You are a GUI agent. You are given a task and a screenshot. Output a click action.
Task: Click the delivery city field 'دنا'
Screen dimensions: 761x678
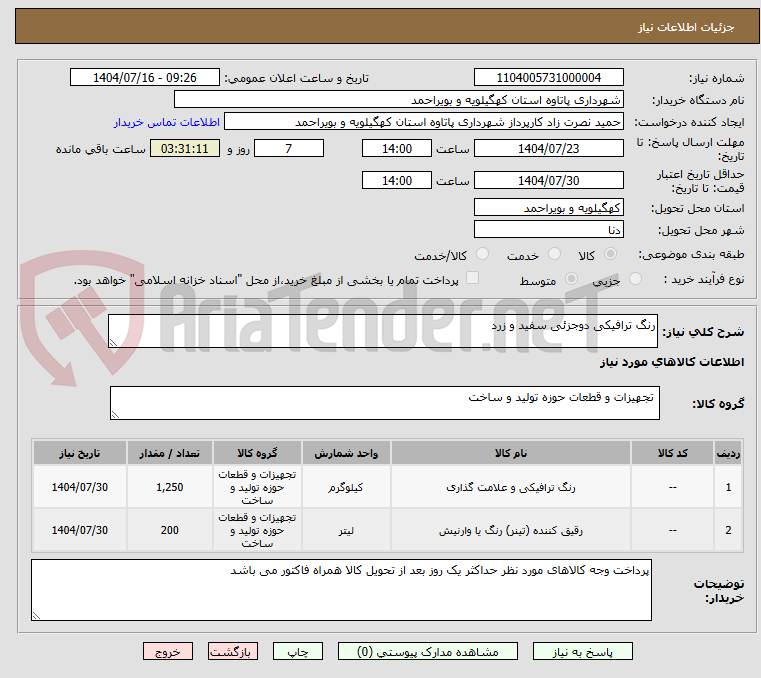coord(548,230)
